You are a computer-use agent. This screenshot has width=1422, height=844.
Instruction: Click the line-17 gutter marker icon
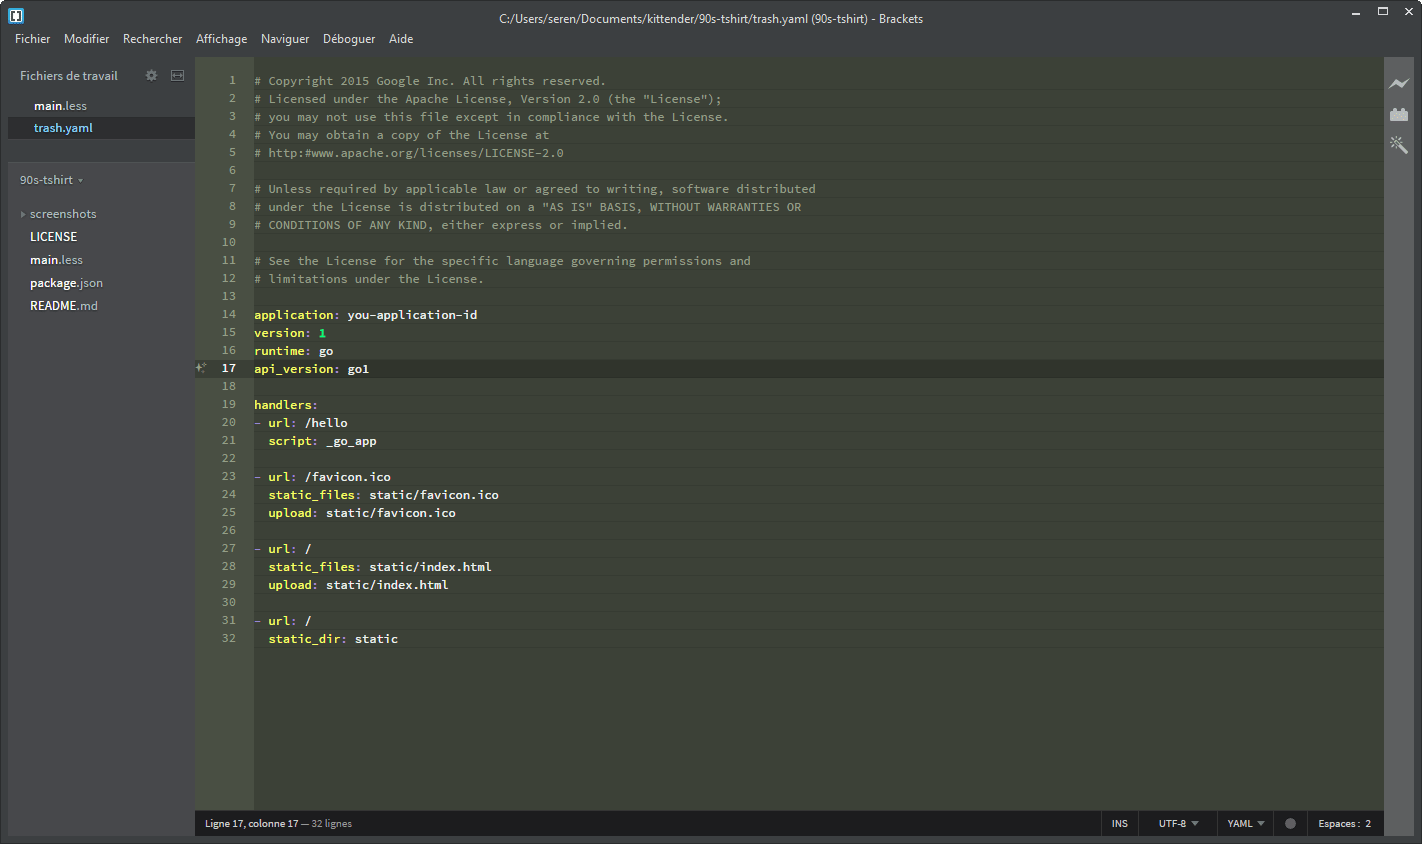click(x=201, y=368)
